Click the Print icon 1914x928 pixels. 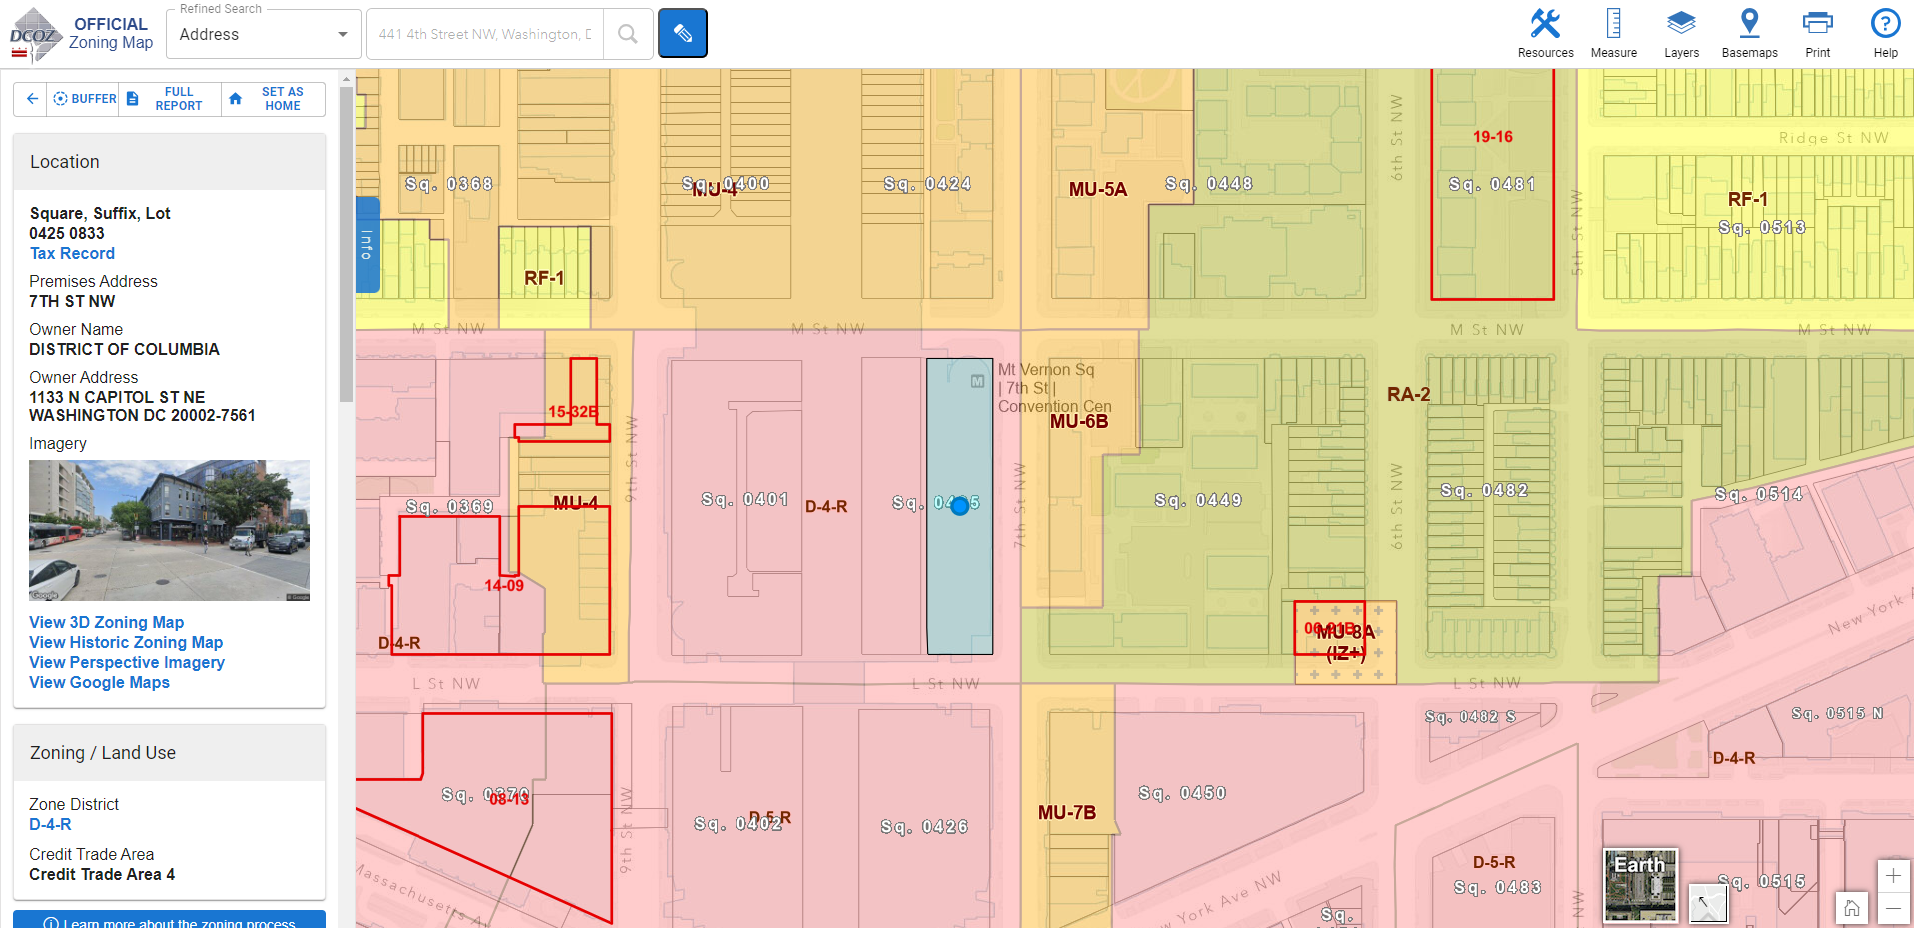[x=1817, y=33]
